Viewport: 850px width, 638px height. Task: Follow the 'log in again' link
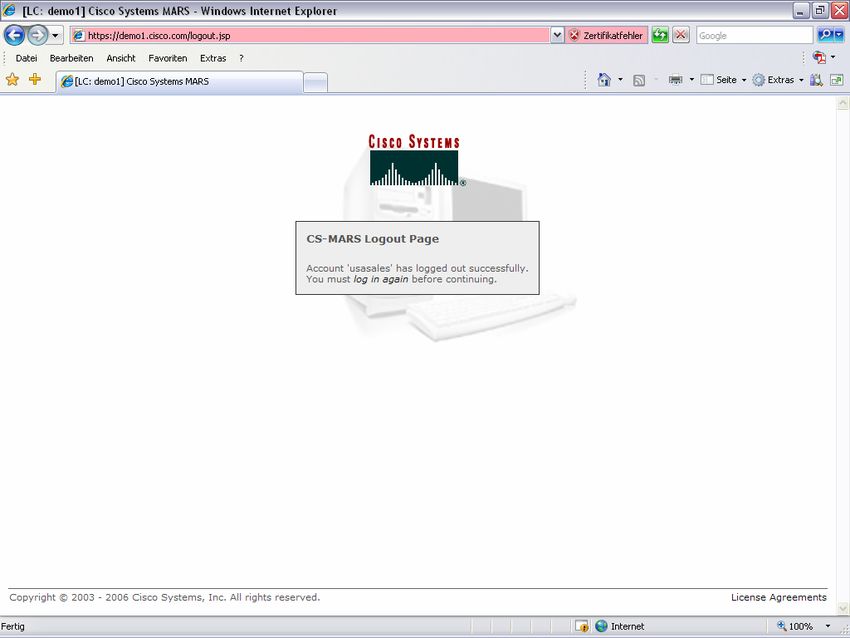(x=381, y=280)
